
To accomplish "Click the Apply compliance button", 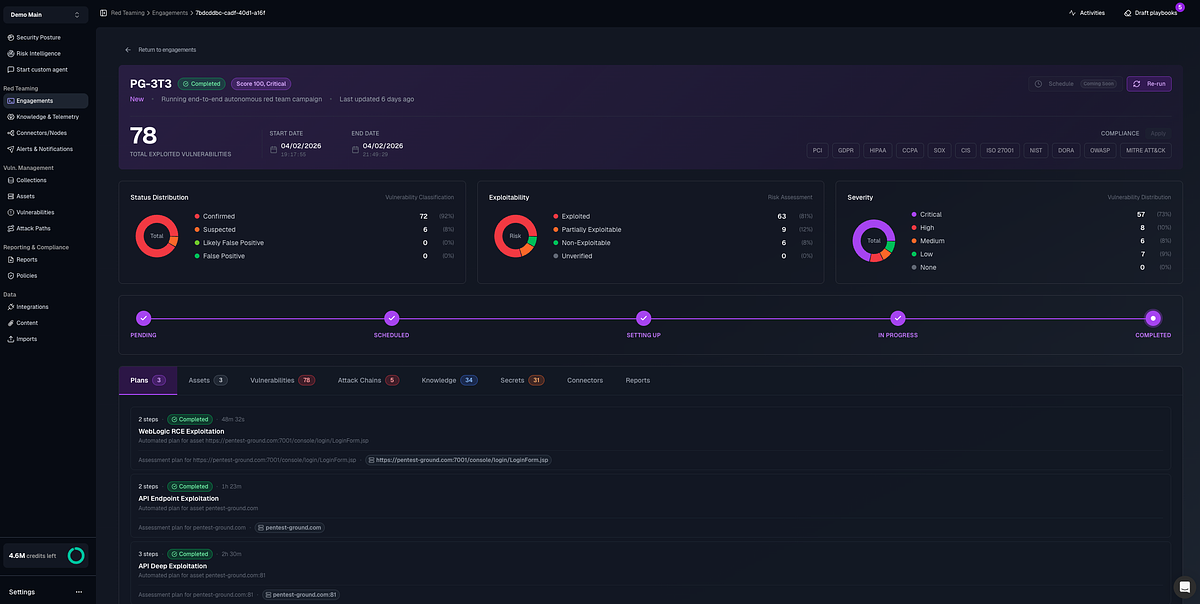I will tap(1158, 133).
